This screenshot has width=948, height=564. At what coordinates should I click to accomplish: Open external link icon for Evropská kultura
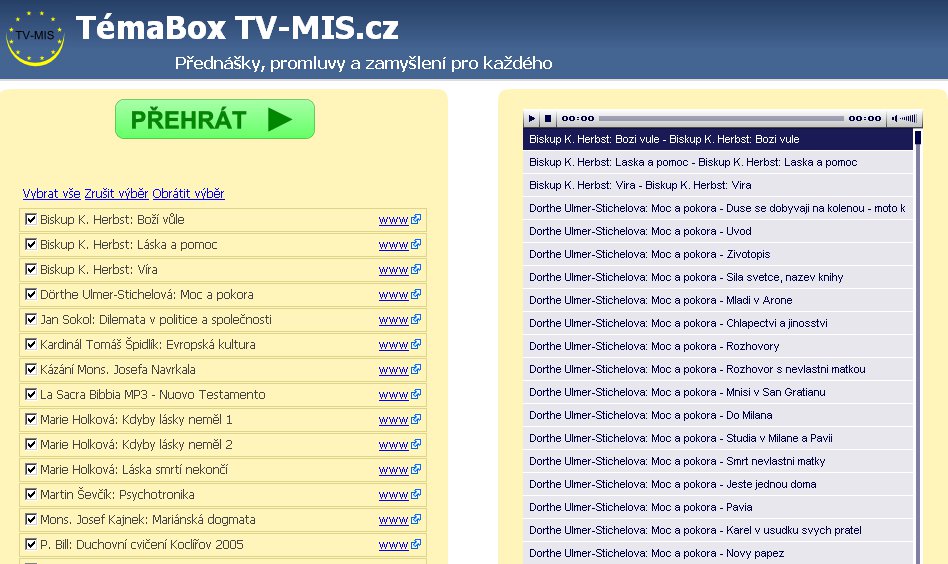pyautogui.click(x=416, y=345)
